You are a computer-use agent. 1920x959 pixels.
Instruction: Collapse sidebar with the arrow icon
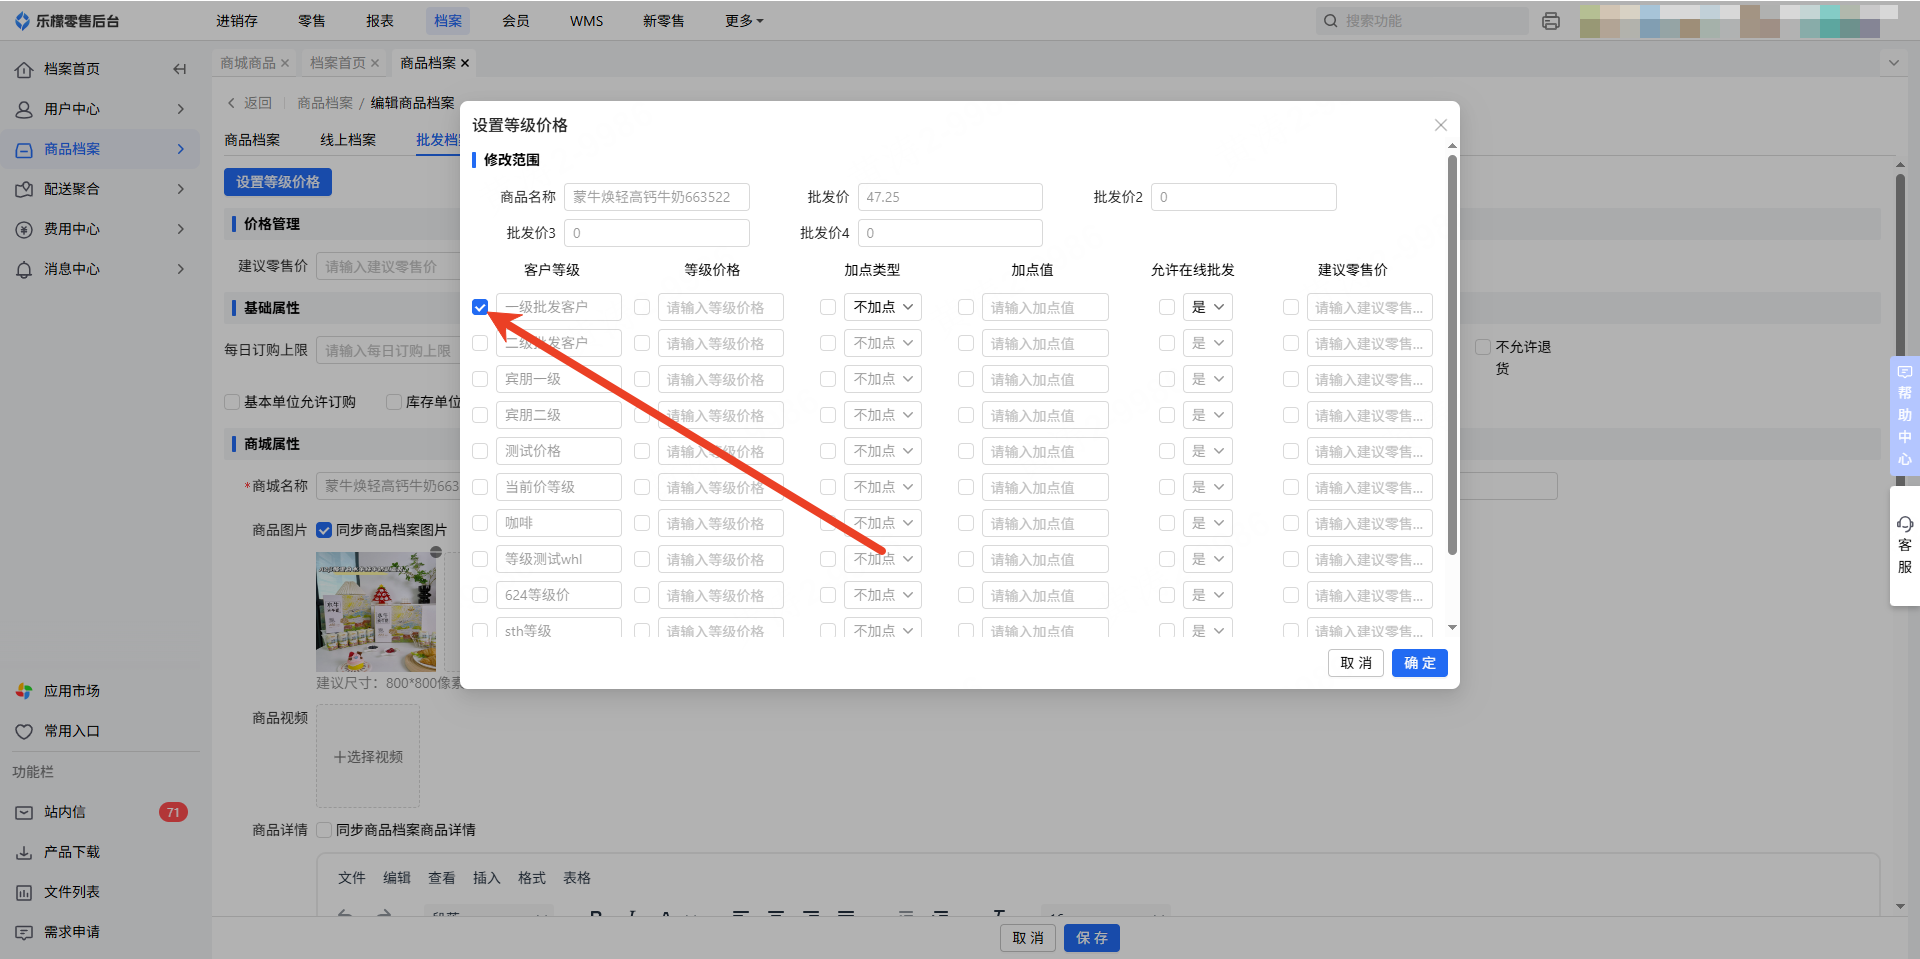[180, 69]
